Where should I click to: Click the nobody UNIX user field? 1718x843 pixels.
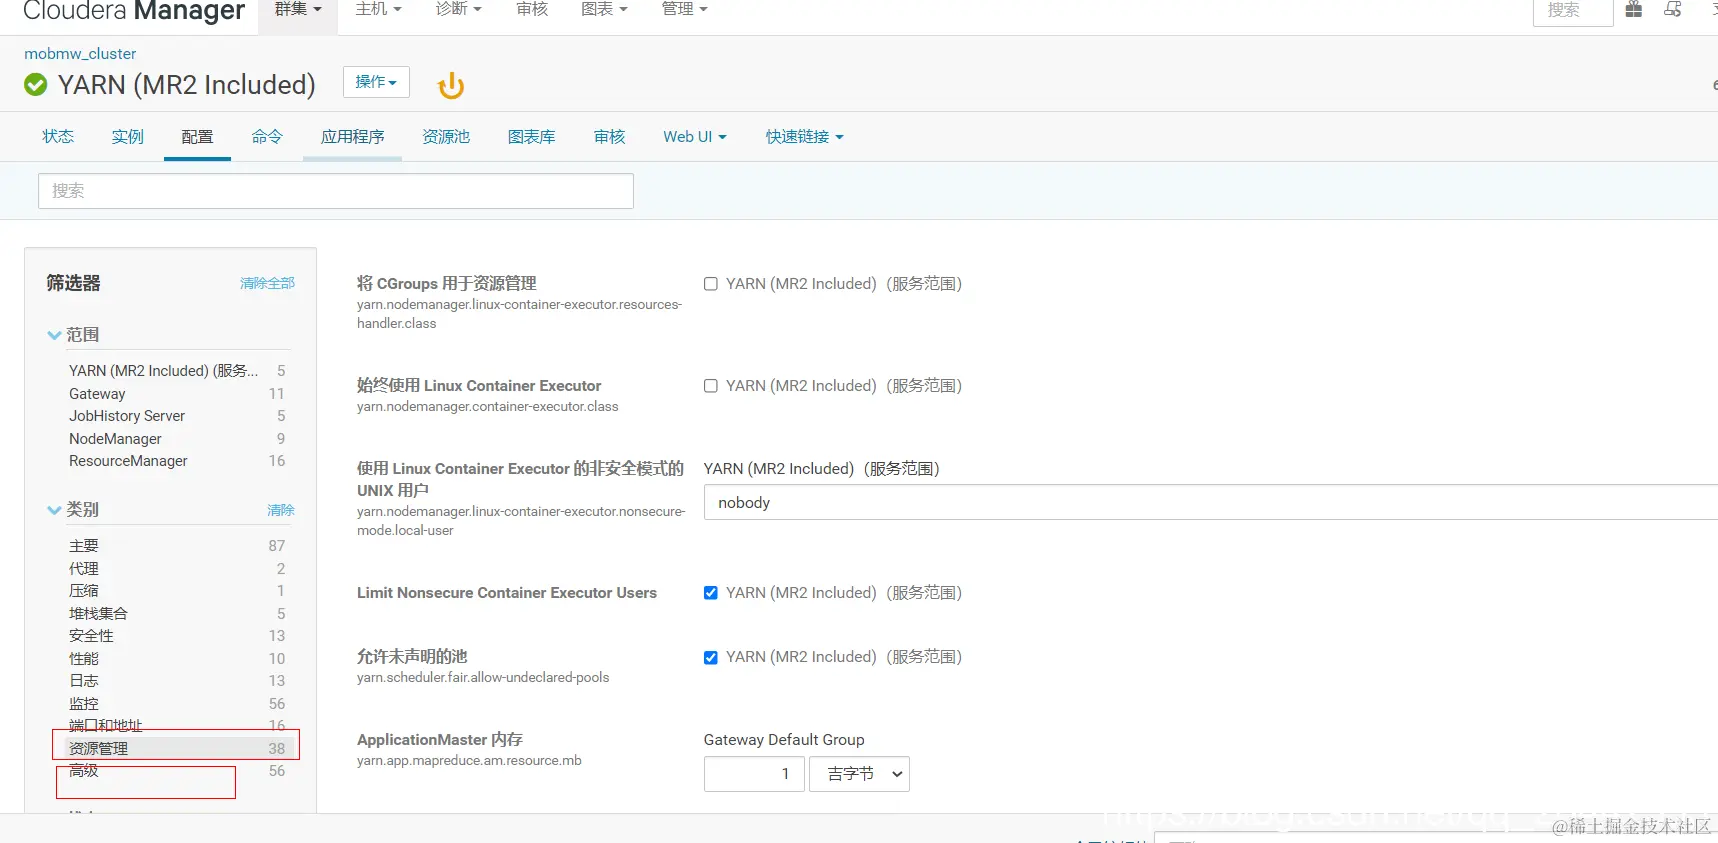pos(1210,502)
